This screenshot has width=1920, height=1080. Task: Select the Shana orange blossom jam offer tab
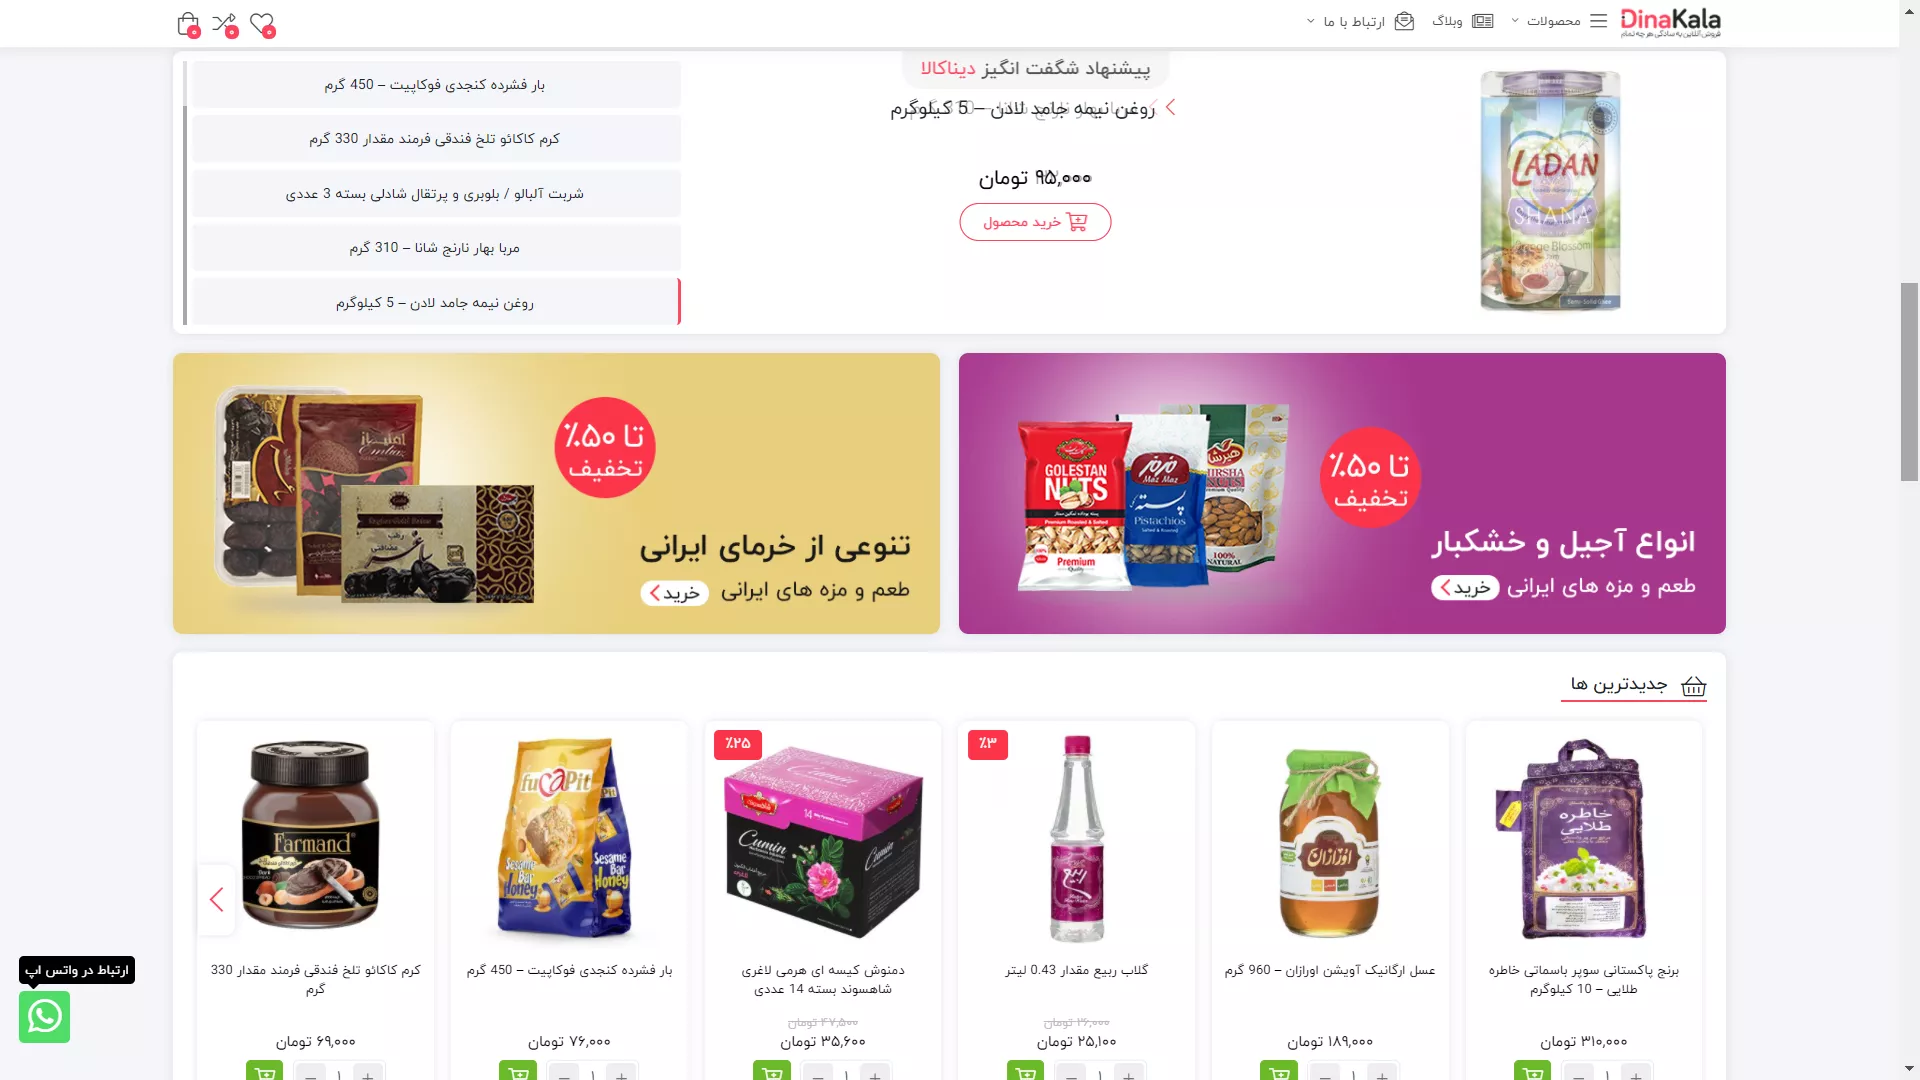435,248
